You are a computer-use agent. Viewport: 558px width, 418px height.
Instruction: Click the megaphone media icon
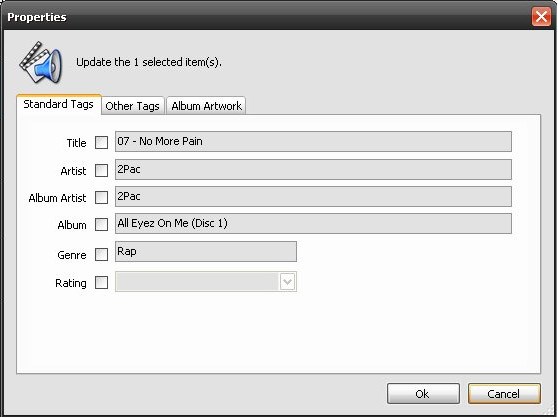click(x=41, y=63)
